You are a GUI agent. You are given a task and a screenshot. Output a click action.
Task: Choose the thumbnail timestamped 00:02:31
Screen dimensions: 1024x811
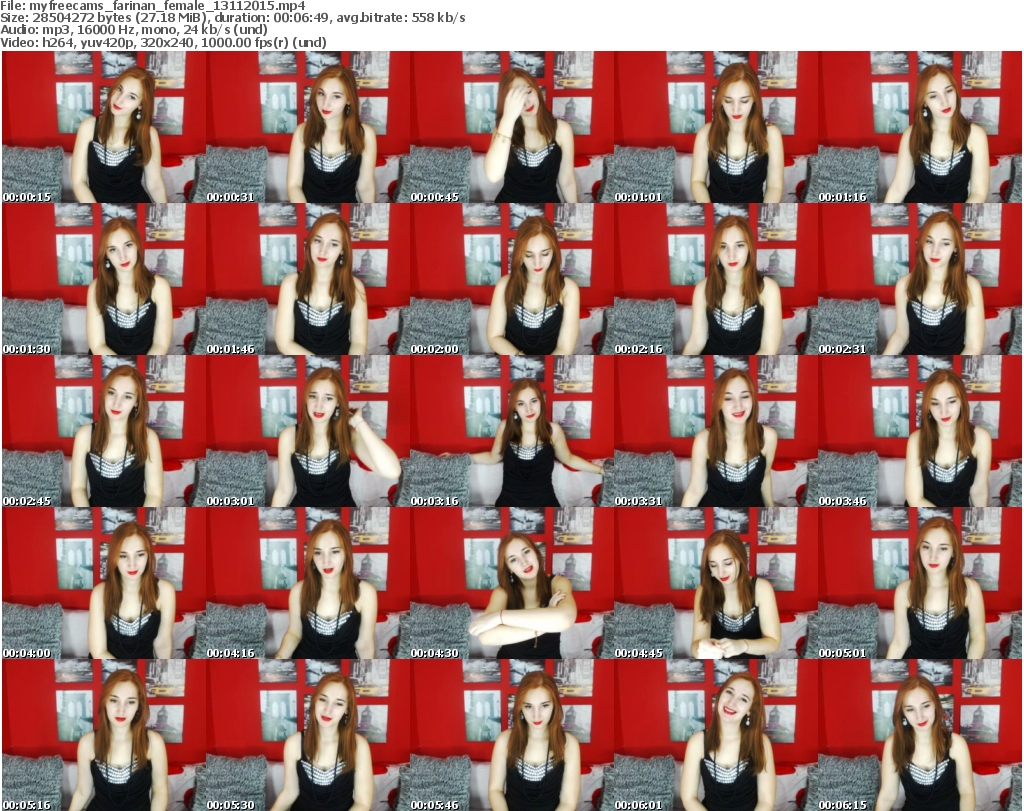[919, 279]
